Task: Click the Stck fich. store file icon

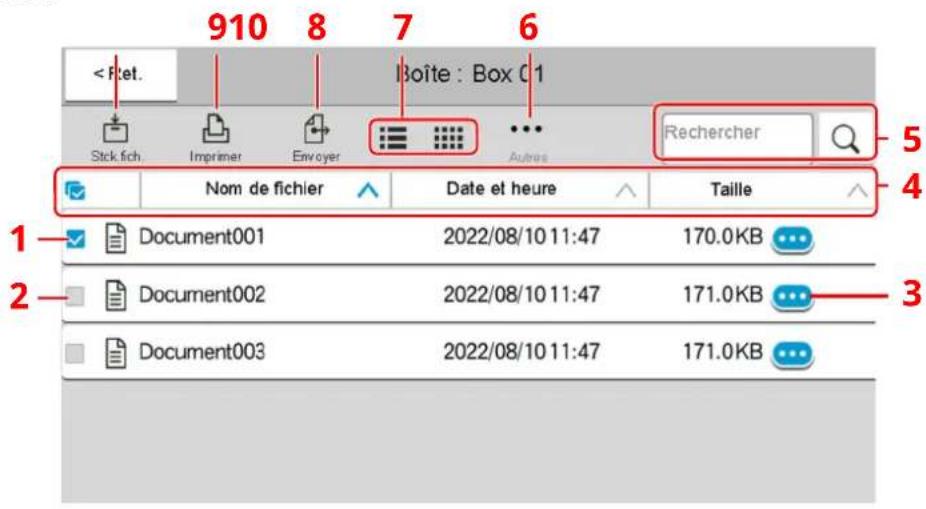Action: (116, 132)
